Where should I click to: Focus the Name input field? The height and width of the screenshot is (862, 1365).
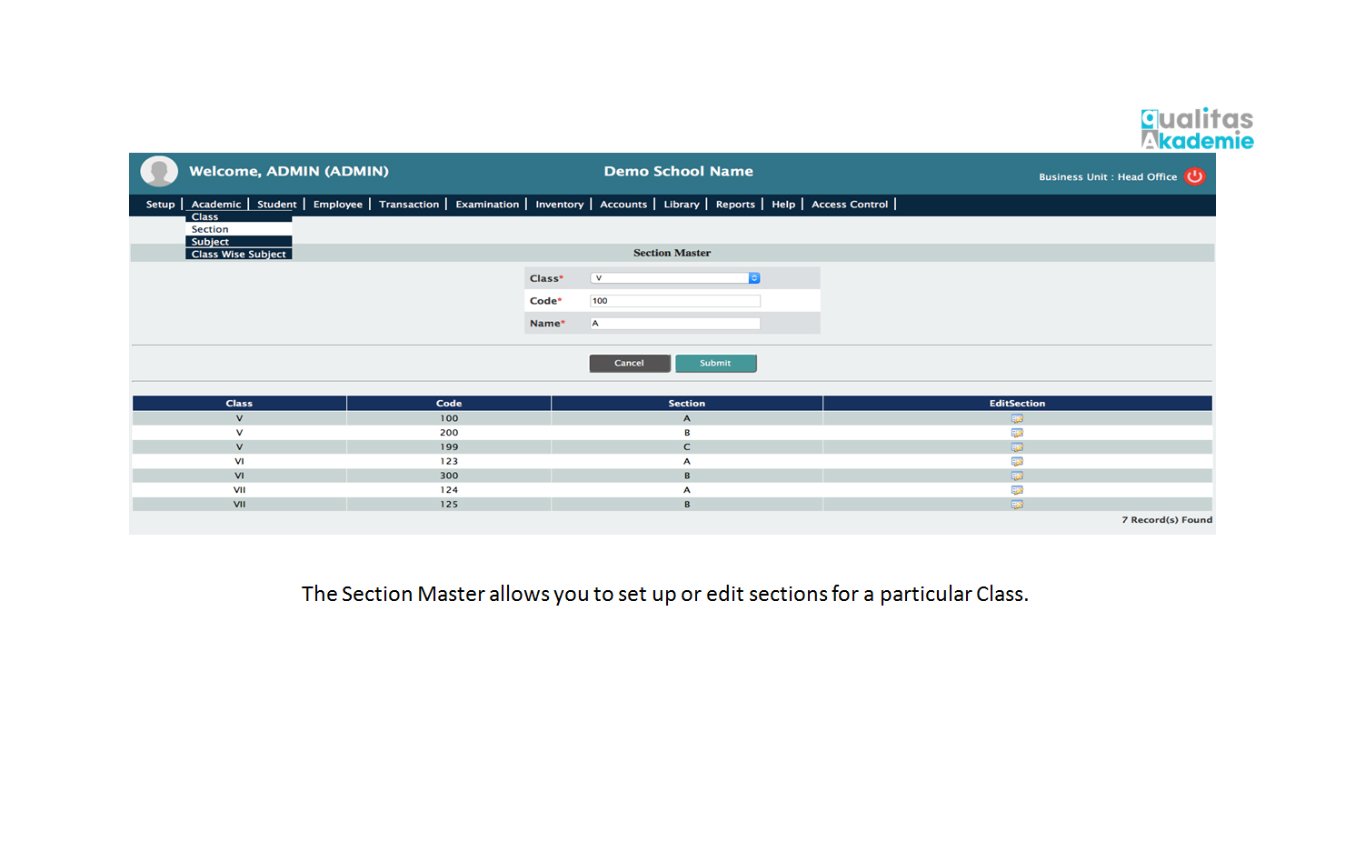675,323
